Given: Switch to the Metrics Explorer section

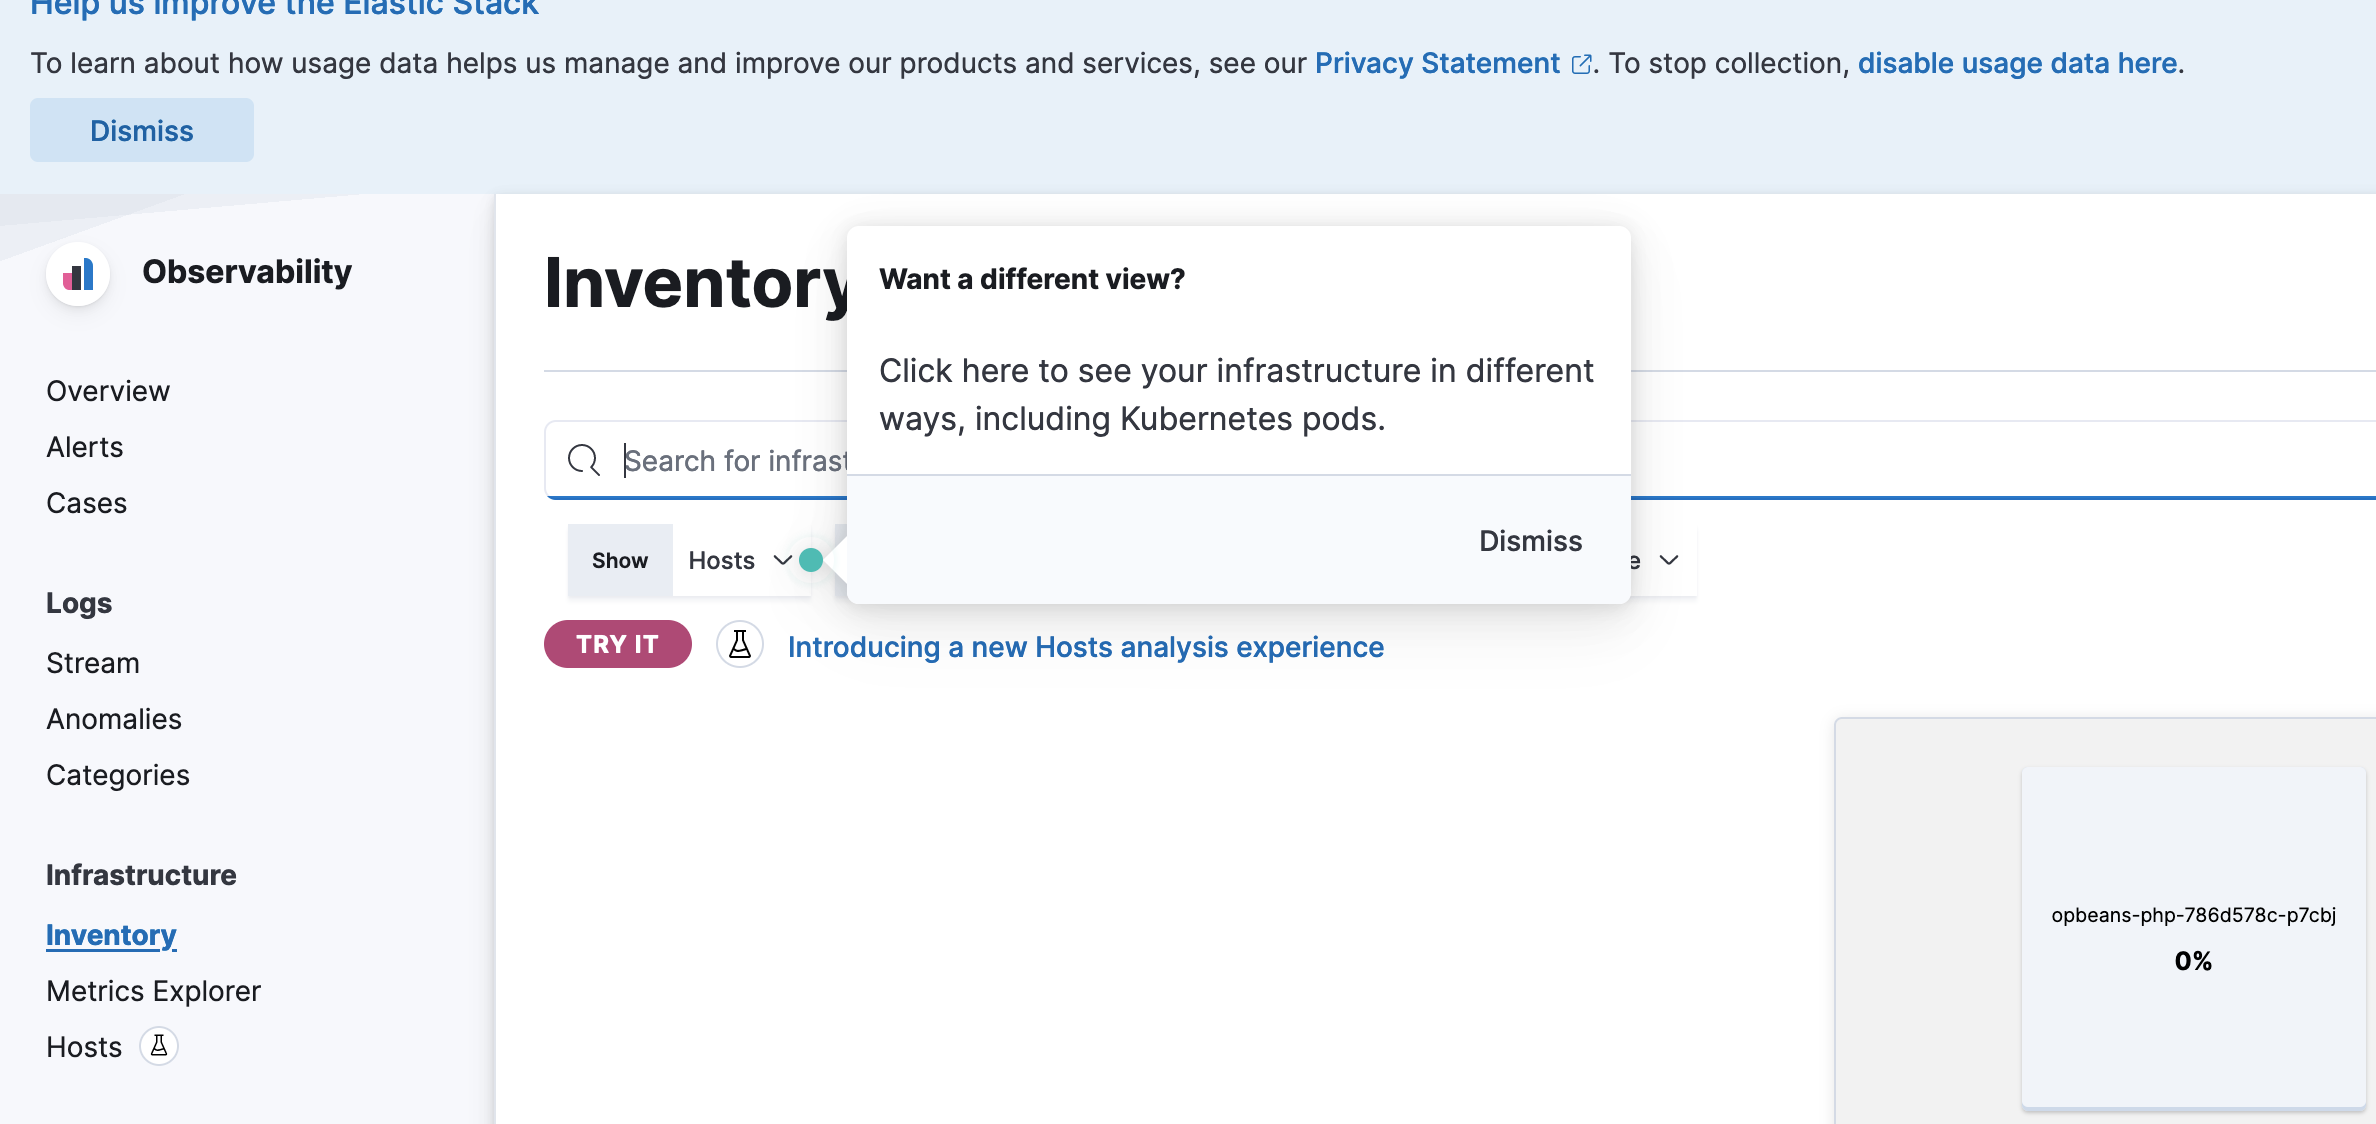Looking at the screenshot, I should 152,990.
